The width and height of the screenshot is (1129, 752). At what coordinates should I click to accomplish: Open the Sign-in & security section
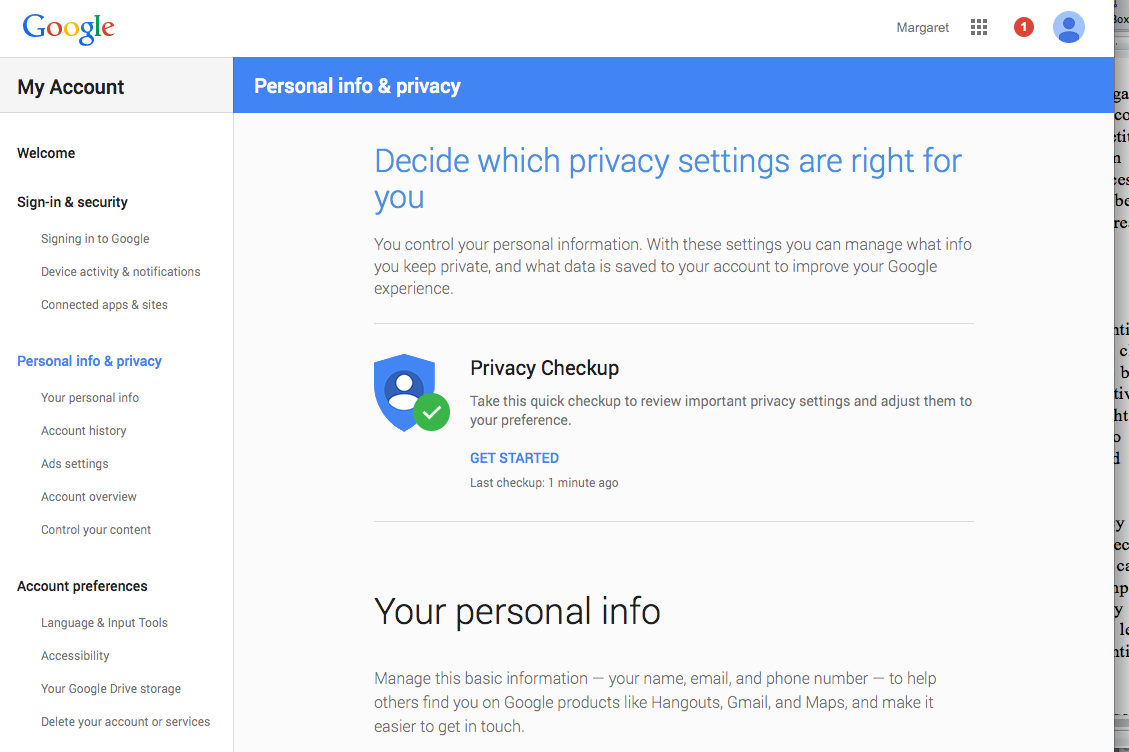pyautogui.click(x=72, y=202)
